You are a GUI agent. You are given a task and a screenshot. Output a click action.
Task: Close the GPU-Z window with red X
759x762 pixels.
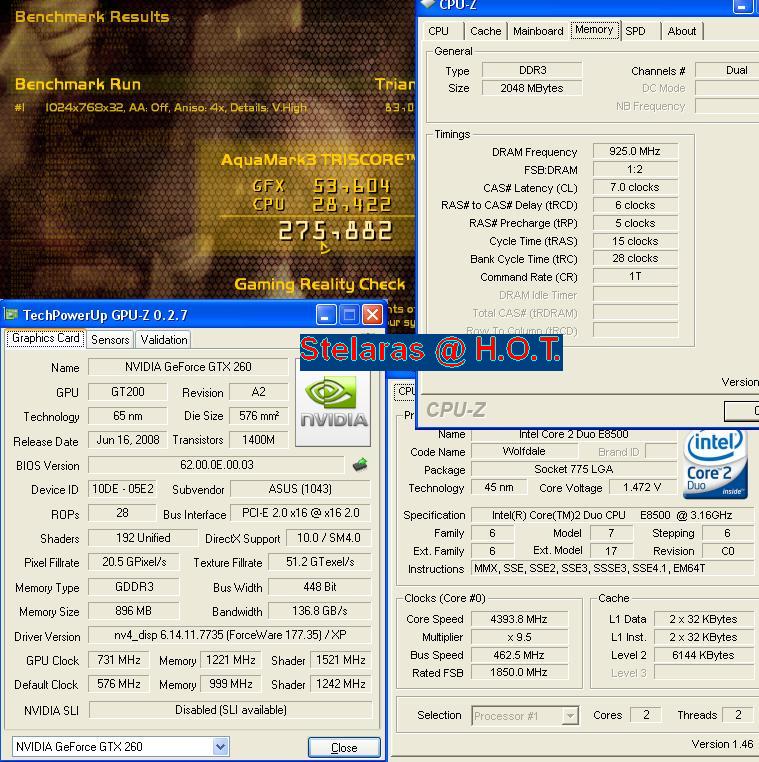[373, 315]
